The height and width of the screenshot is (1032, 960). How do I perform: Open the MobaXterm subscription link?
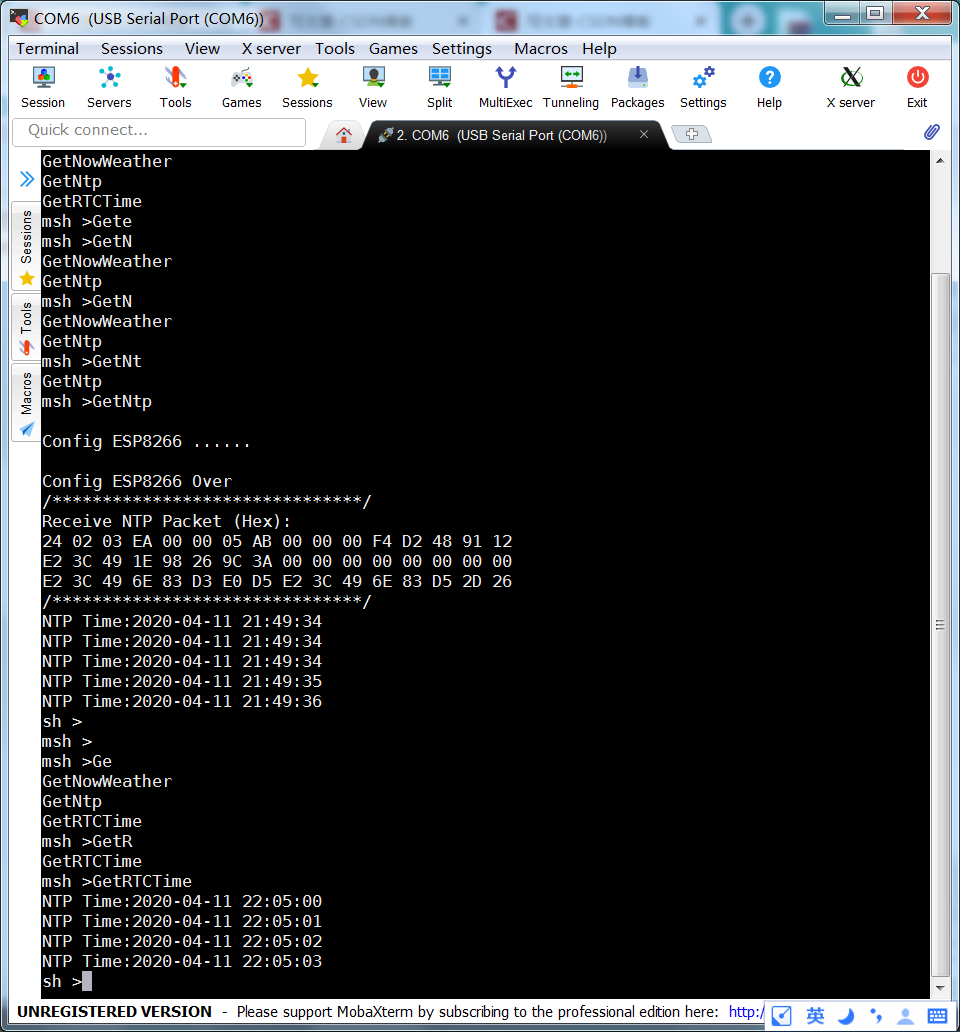coord(745,1012)
